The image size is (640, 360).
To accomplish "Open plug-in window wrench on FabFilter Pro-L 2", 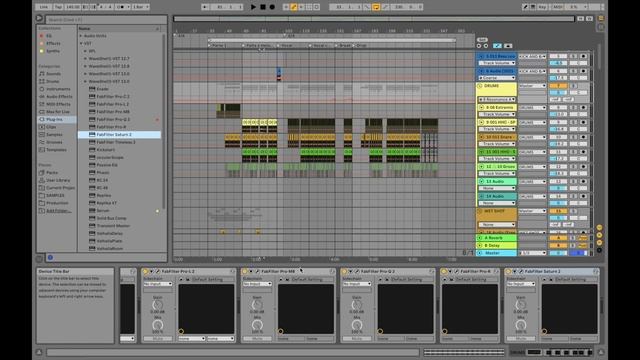I will (158, 271).
